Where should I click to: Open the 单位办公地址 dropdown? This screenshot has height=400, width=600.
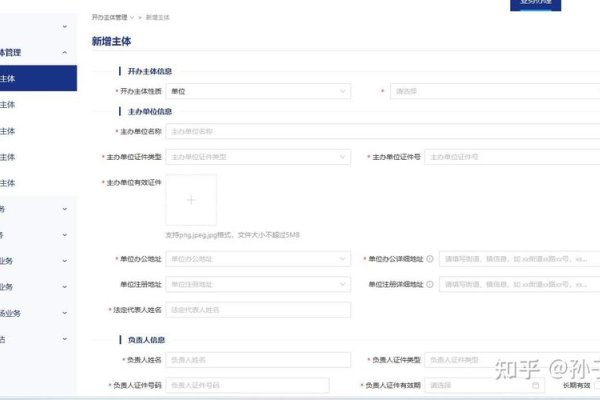258,259
